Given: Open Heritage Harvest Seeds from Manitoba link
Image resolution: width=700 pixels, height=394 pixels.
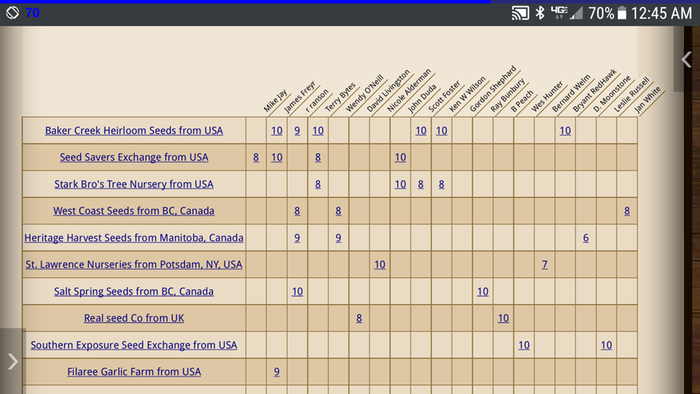Looking at the screenshot, I should [x=134, y=237].
